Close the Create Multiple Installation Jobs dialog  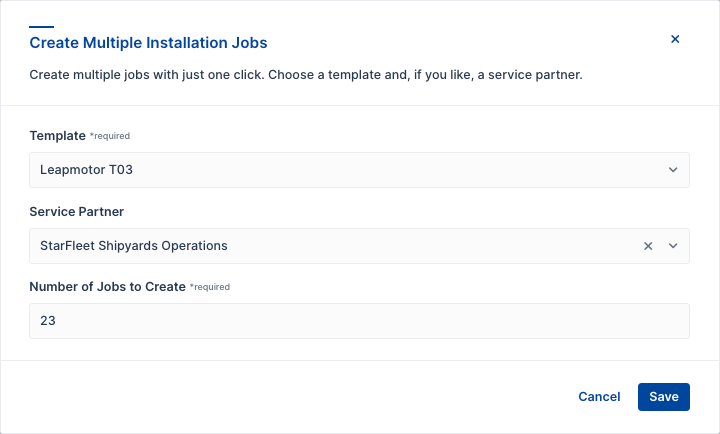click(675, 39)
